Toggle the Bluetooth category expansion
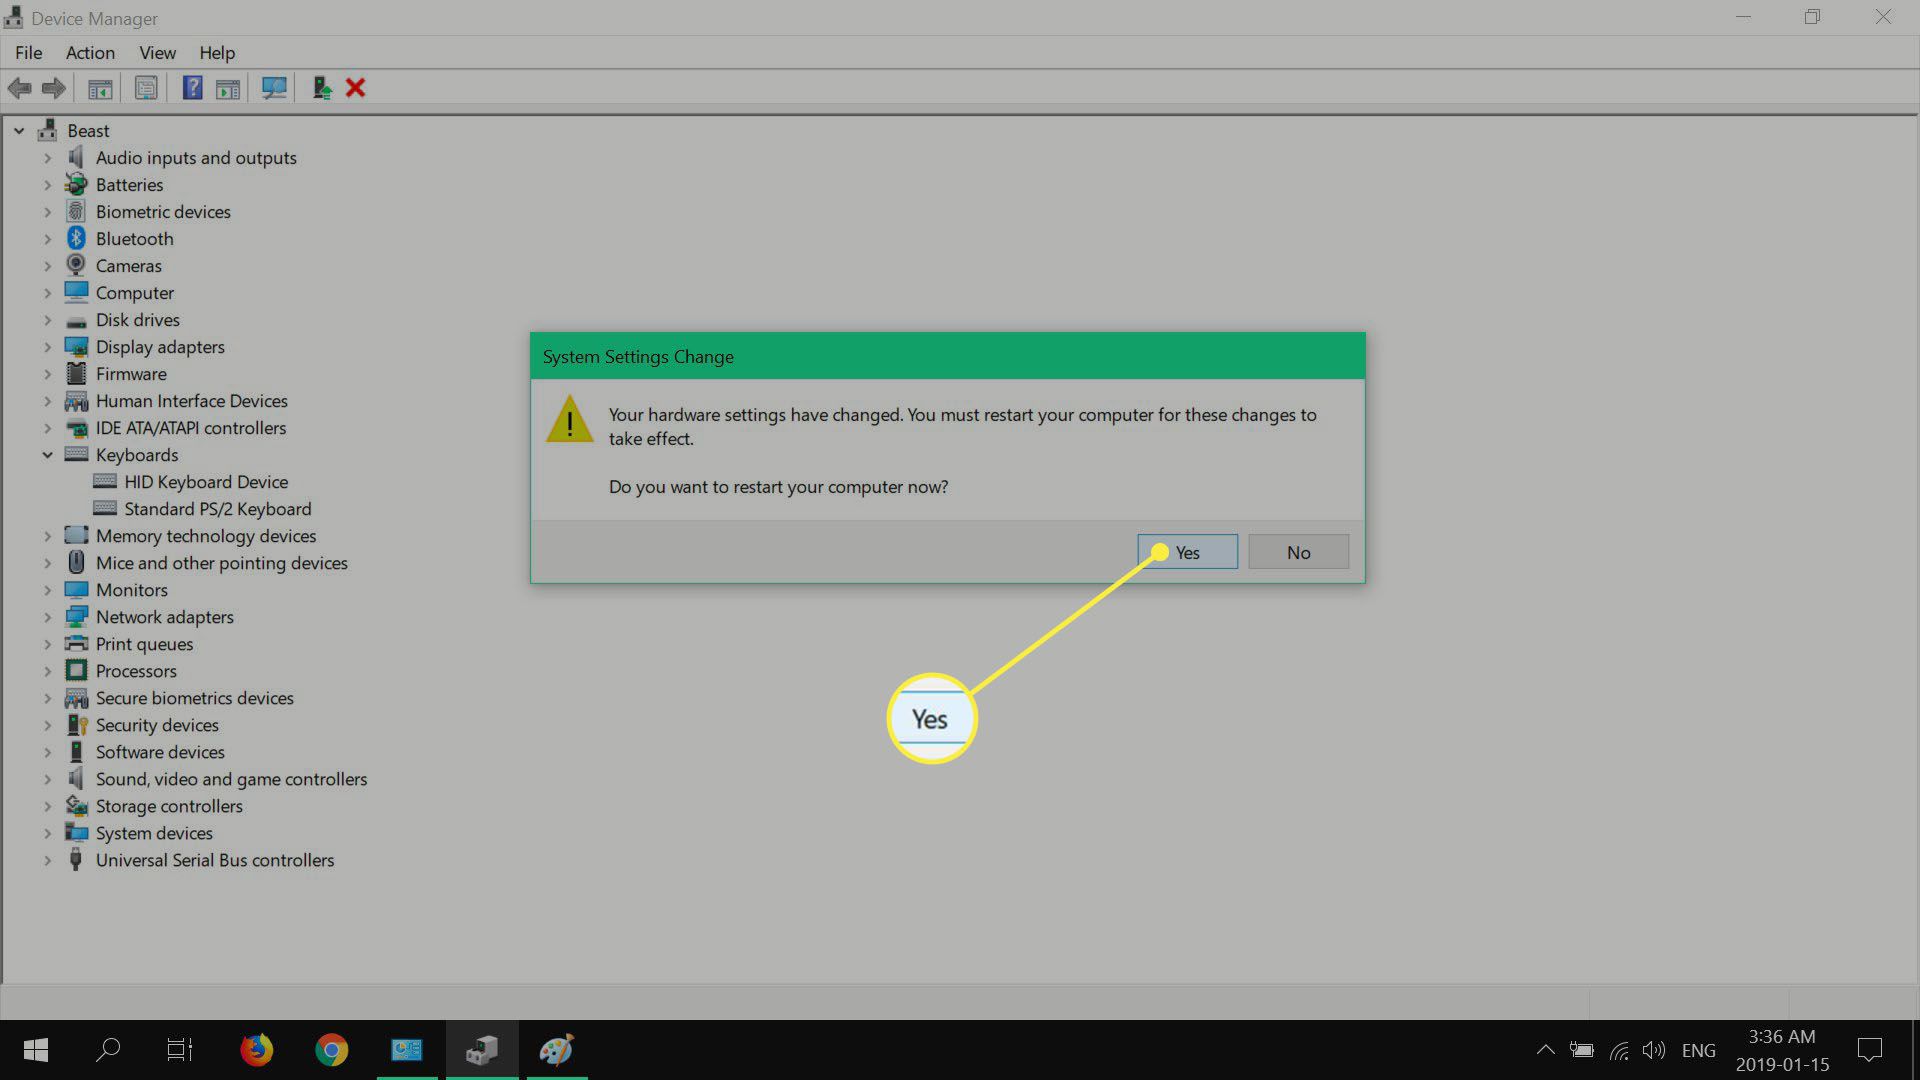Screen dimensions: 1920x1080 point(47,239)
